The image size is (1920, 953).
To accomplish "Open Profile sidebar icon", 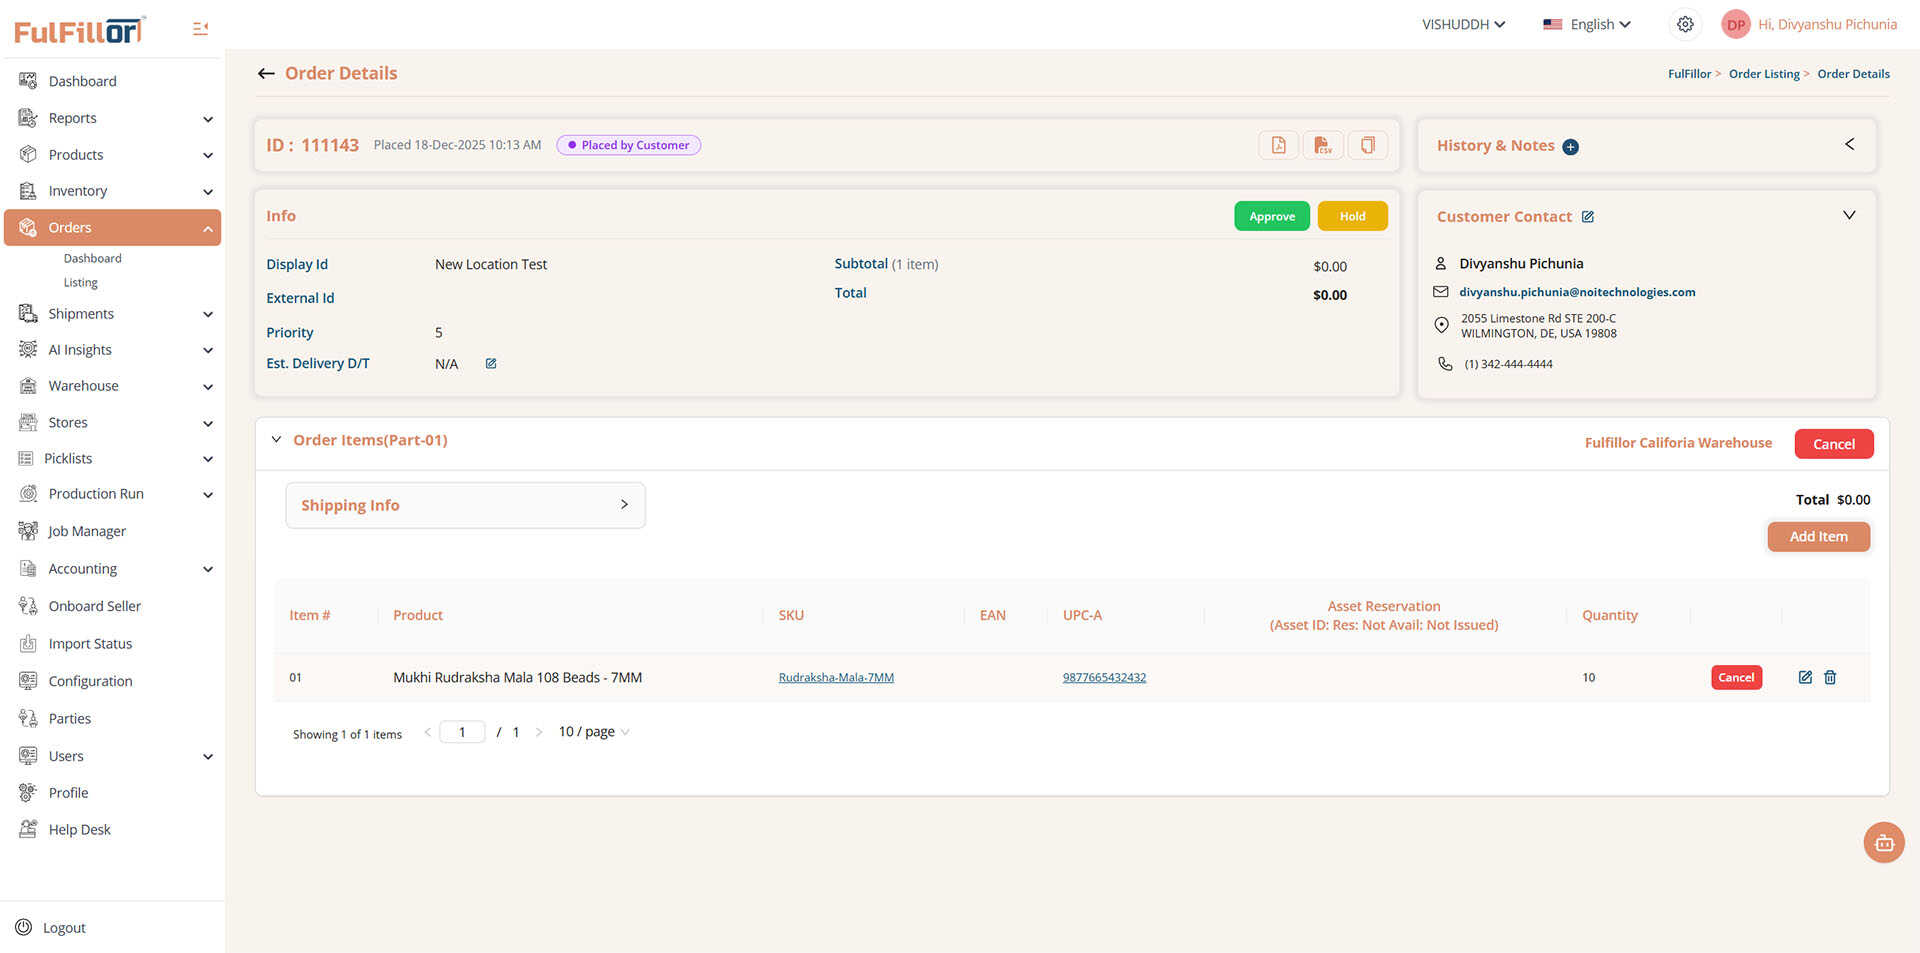I will tap(28, 793).
